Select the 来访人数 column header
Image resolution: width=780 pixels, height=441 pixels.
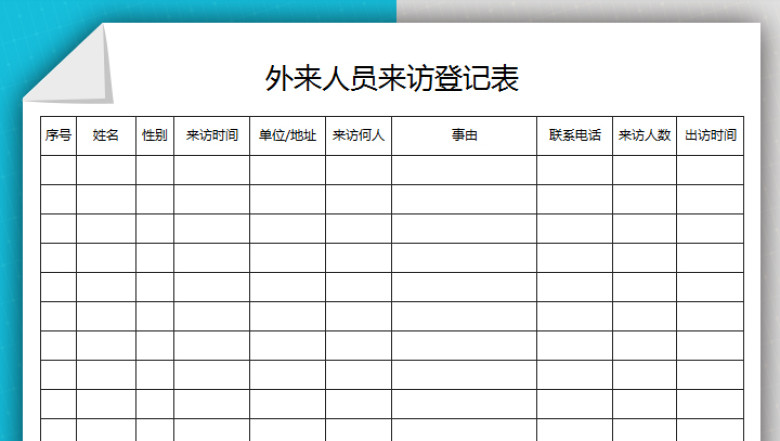pyautogui.click(x=645, y=136)
